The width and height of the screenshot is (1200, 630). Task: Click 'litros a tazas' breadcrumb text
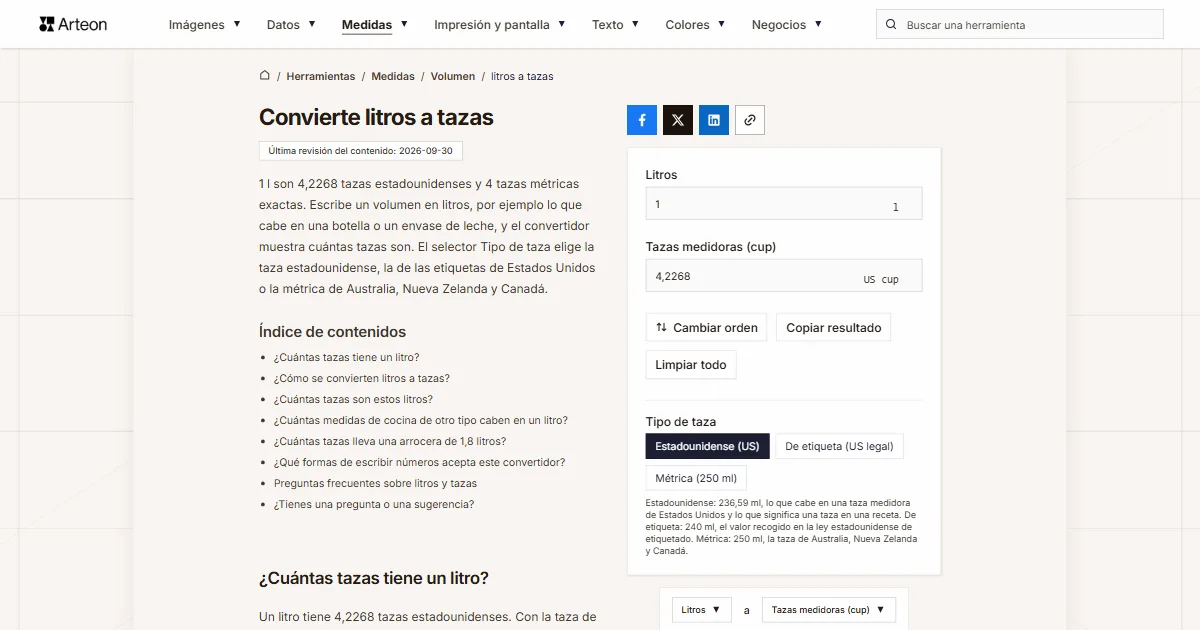pyautogui.click(x=522, y=76)
